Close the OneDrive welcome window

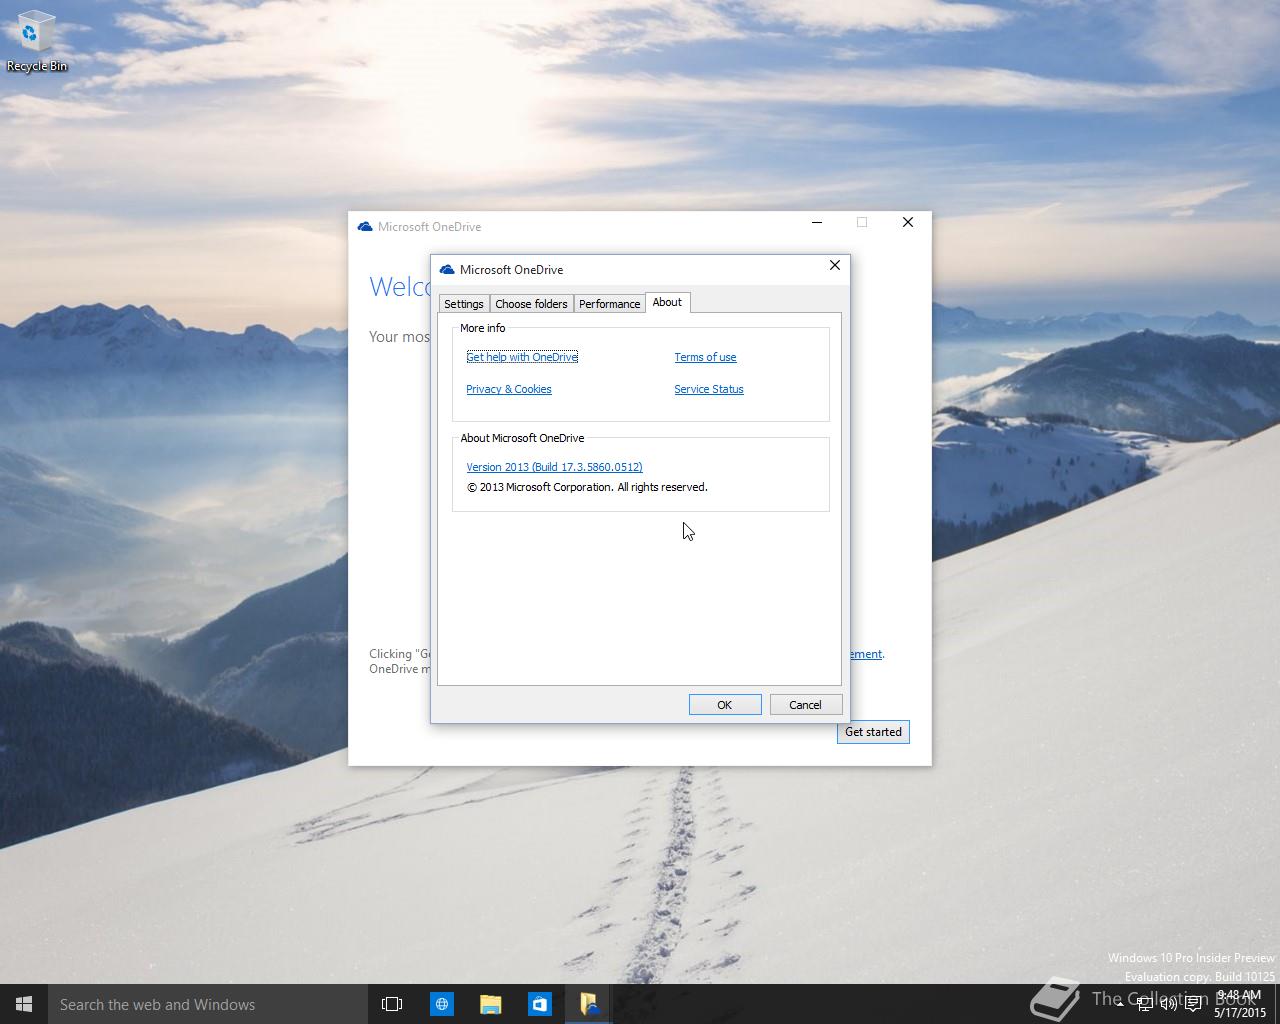[908, 222]
